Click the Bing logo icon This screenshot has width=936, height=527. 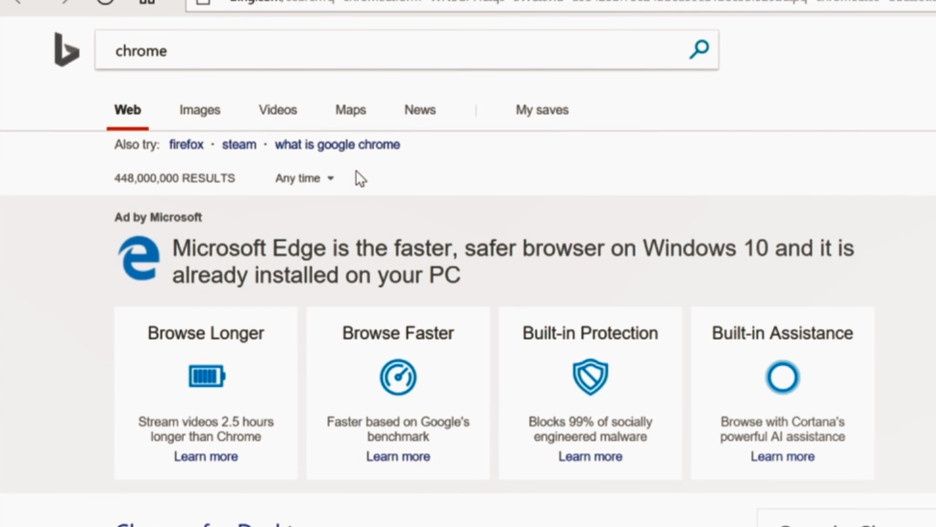click(x=66, y=50)
